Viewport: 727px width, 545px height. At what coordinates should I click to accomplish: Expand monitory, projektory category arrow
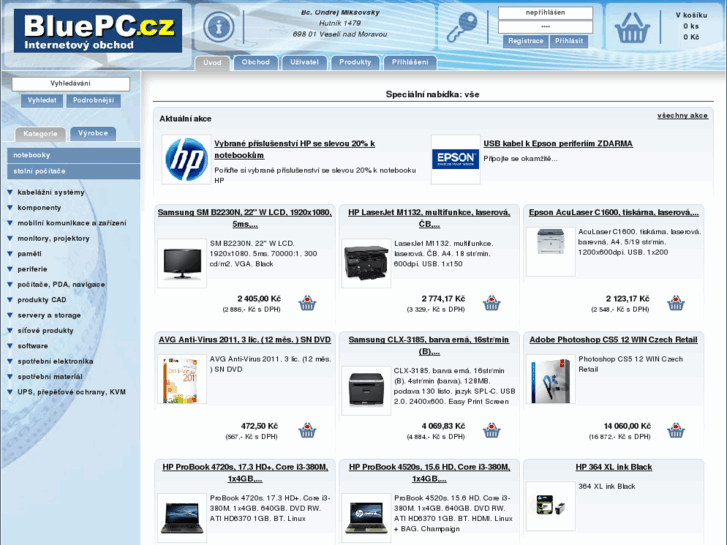coord(10,238)
